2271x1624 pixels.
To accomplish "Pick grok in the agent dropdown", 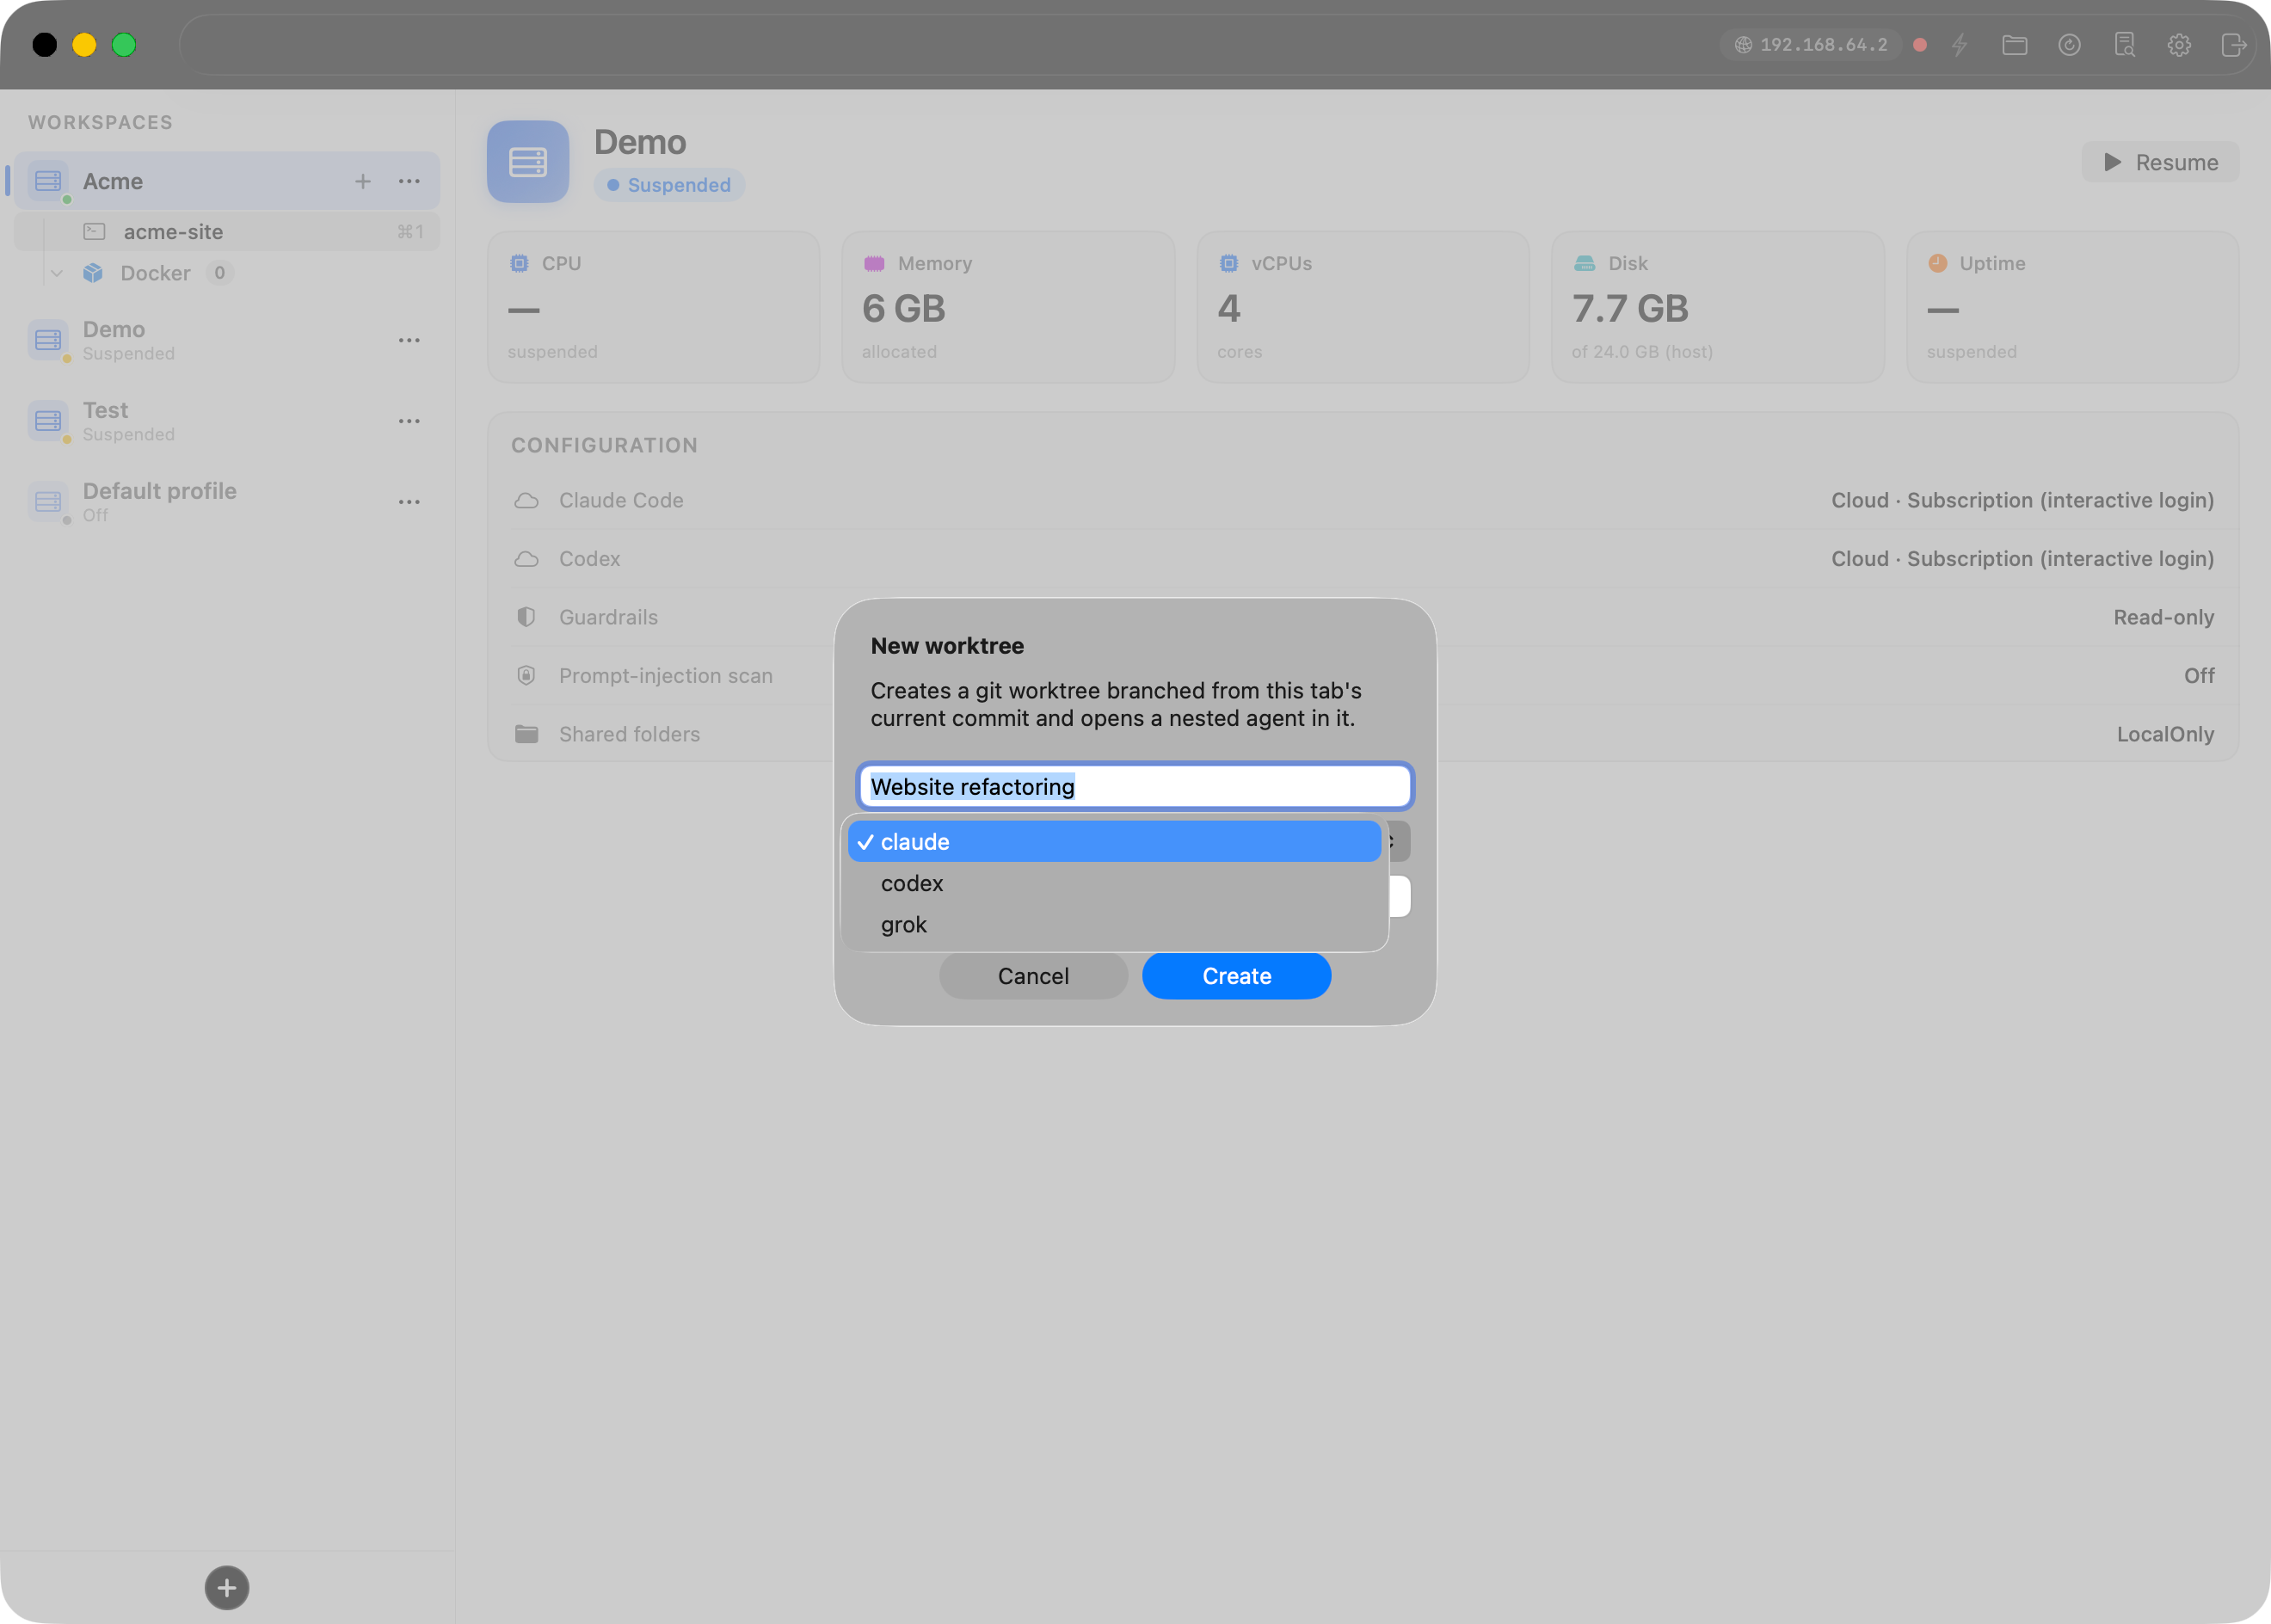I will pos(1114,924).
